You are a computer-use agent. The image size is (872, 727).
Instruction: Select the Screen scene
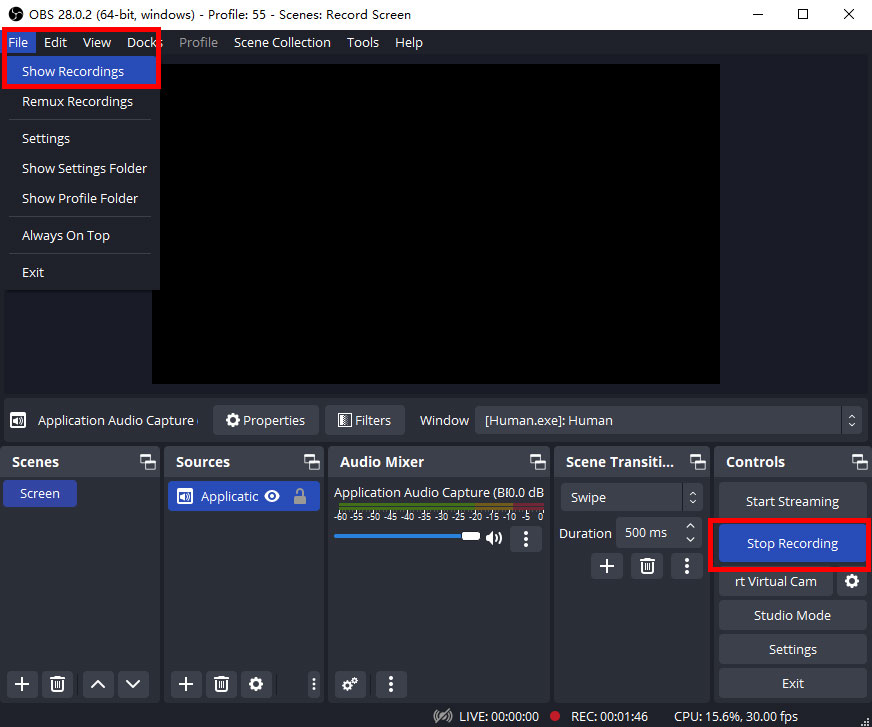click(x=40, y=493)
